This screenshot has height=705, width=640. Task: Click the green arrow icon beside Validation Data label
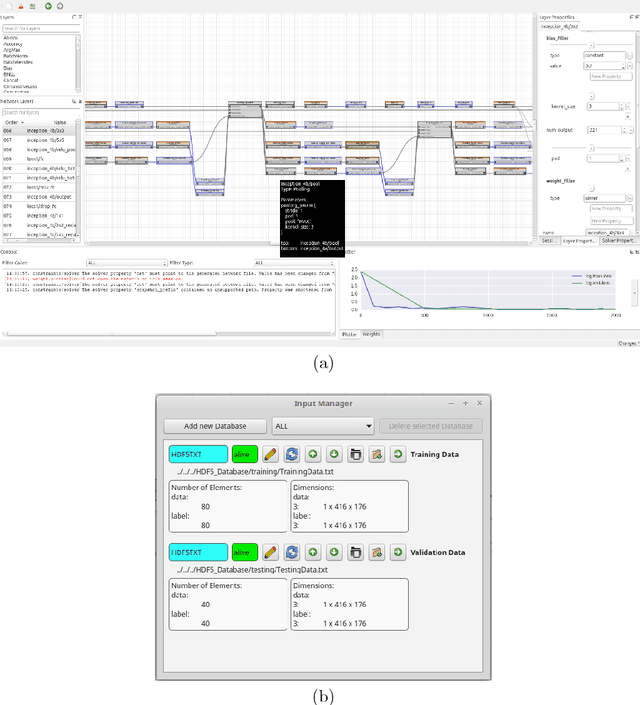point(398,551)
